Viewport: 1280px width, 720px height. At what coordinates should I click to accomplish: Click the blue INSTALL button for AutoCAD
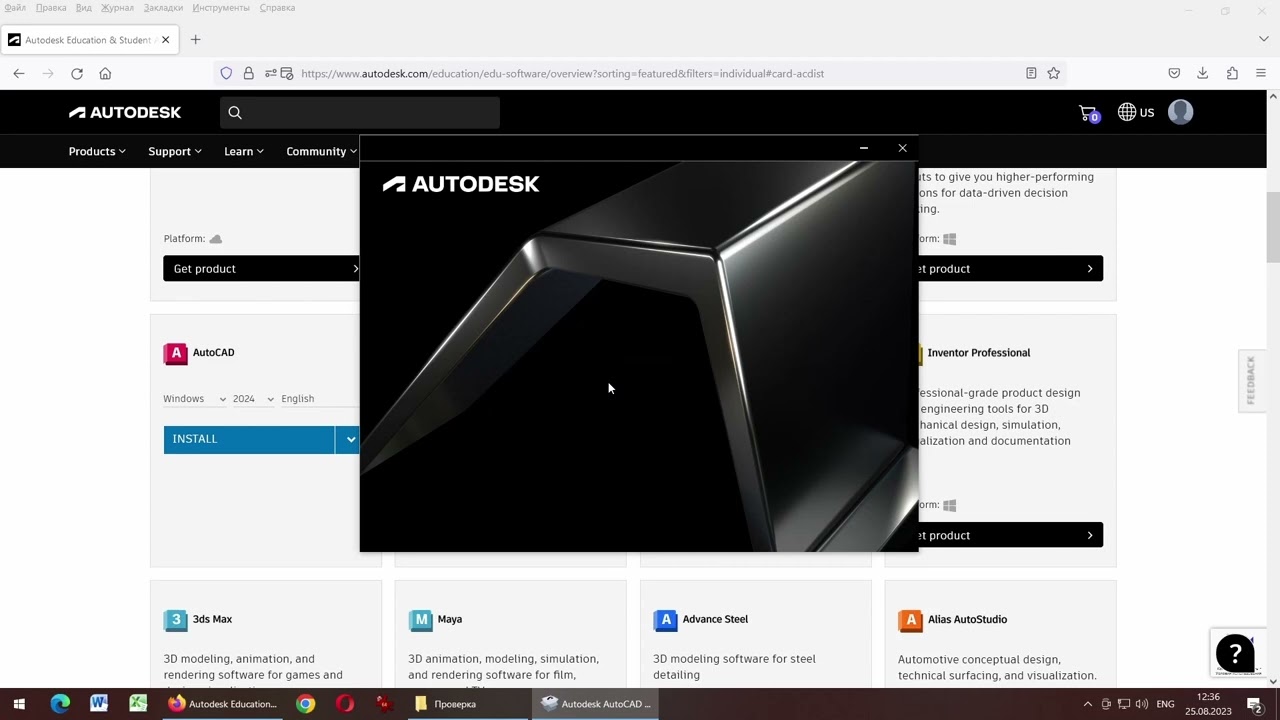249,439
